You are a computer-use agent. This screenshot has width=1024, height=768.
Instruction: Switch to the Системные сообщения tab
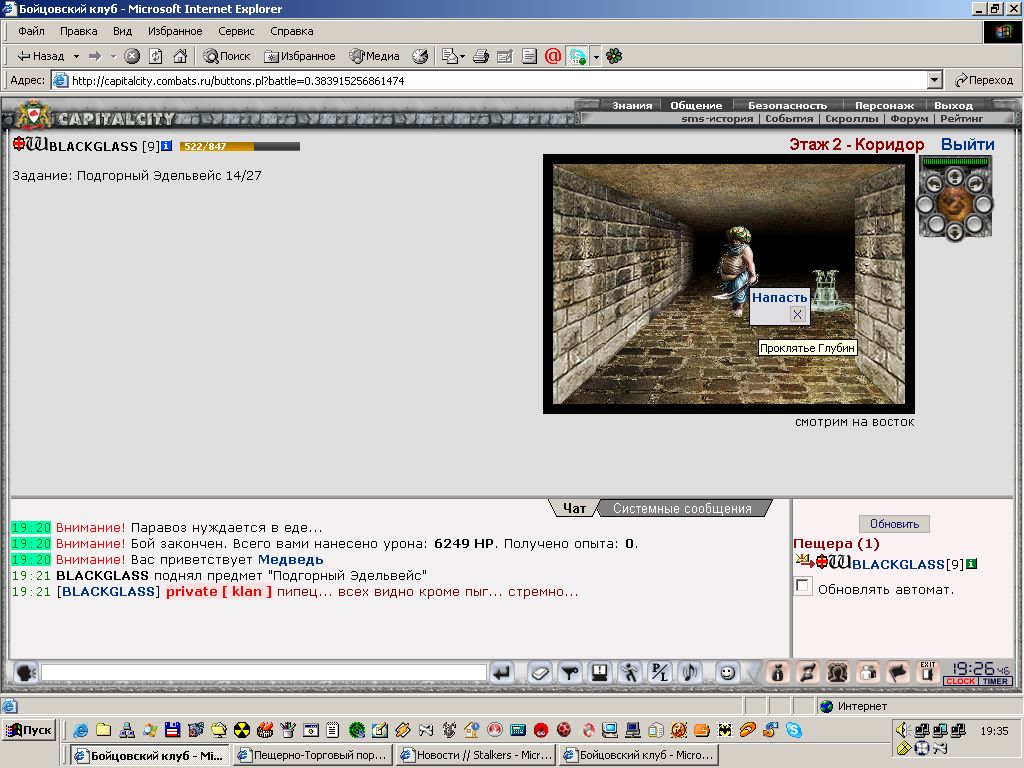click(x=682, y=508)
